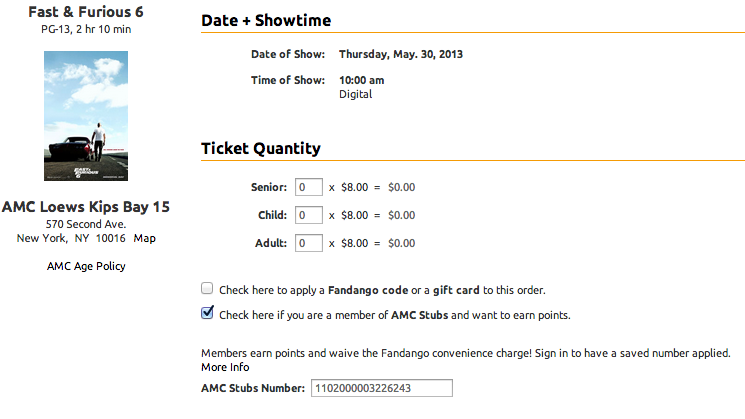Click the 10:00 am showtime text
The image size is (745, 419).
[362, 80]
